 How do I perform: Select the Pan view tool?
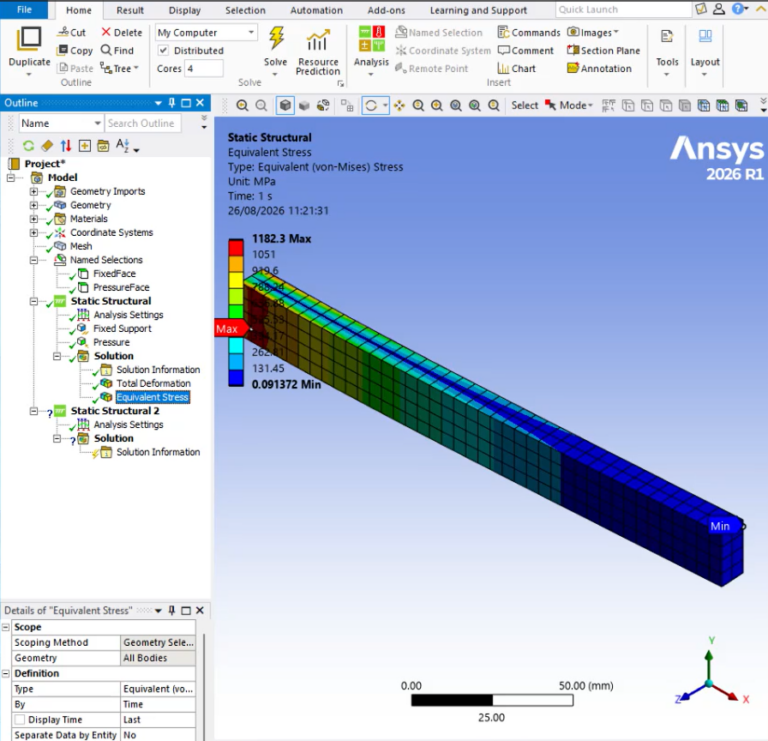coord(399,105)
